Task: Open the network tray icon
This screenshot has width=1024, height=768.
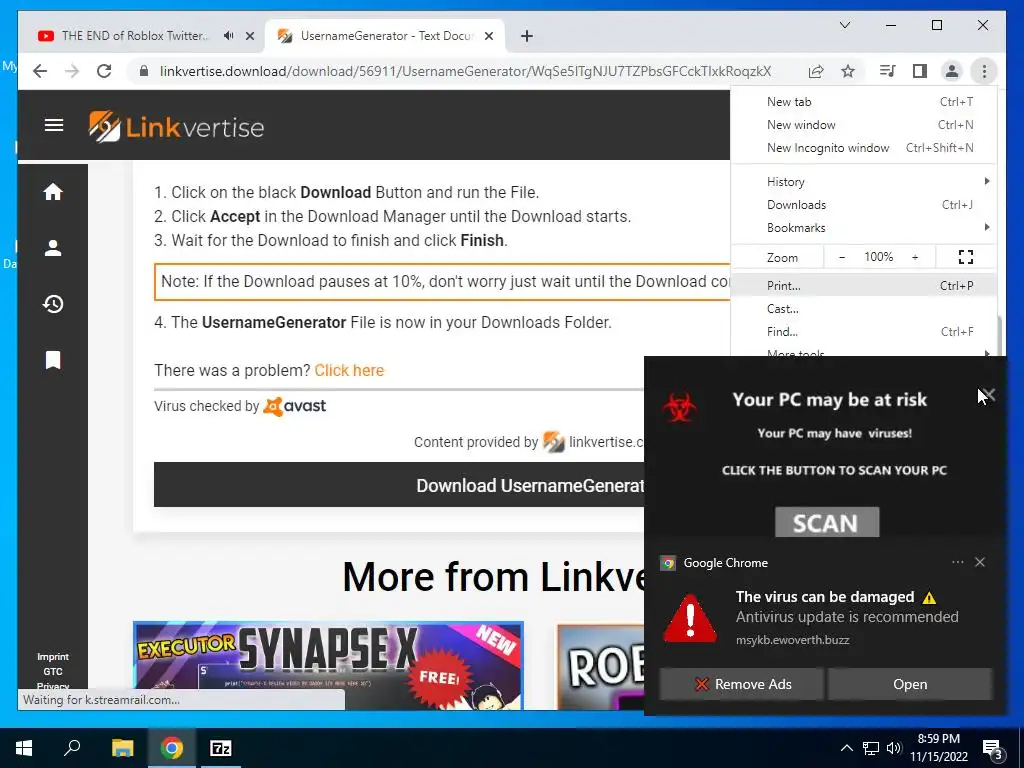Action: (871, 748)
